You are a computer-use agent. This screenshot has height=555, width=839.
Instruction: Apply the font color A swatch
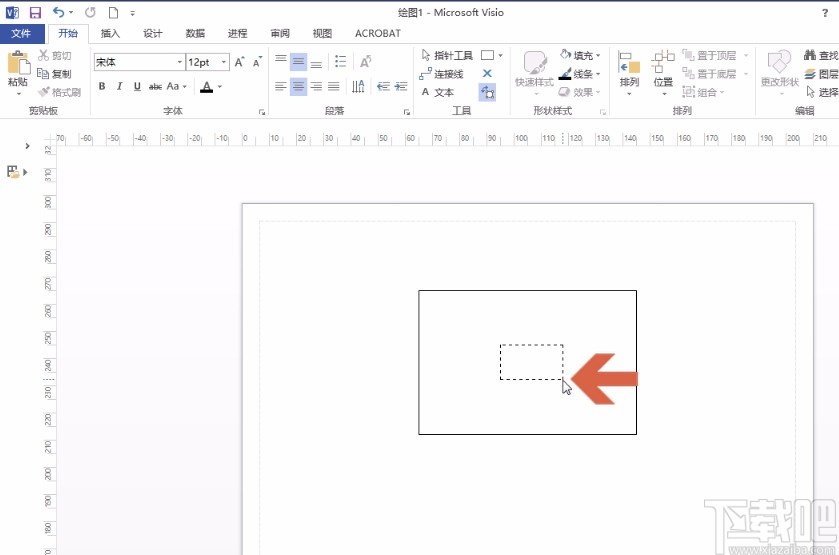(x=207, y=87)
